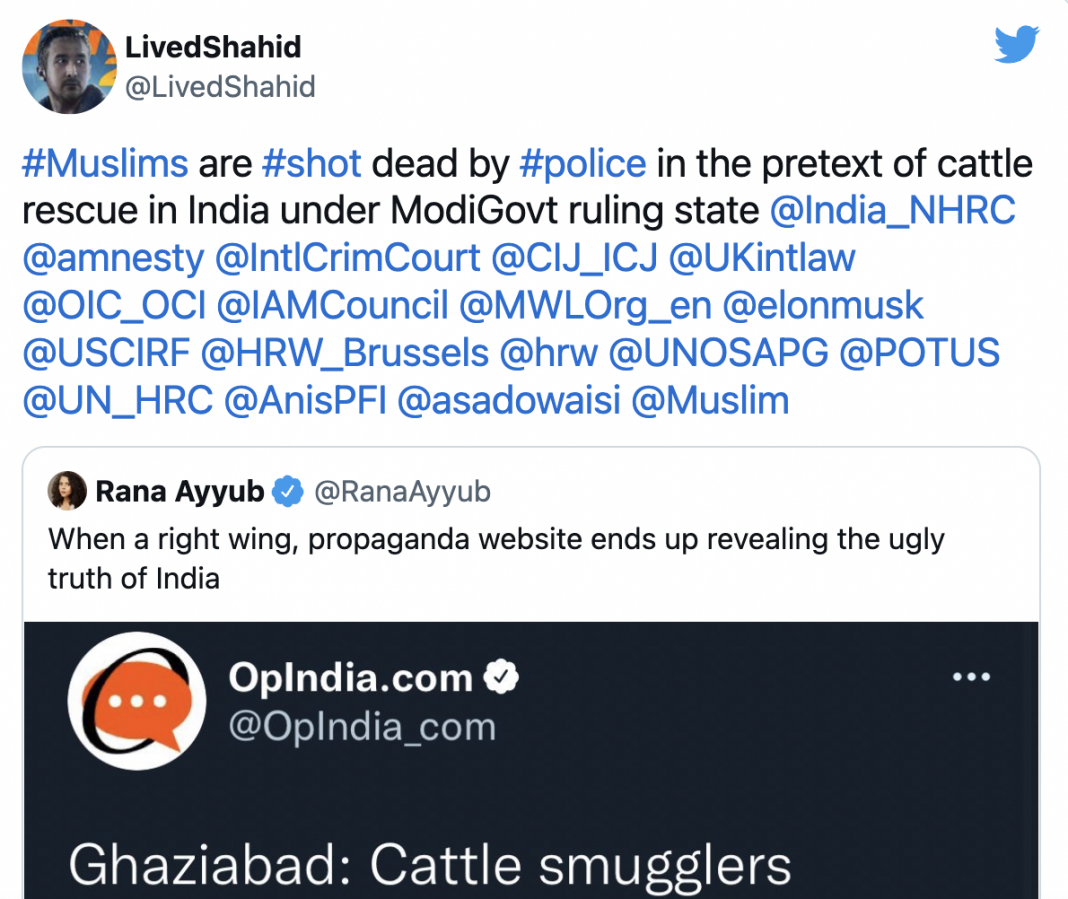The image size is (1068, 899).
Task: Visit the @India_NHRC mention
Action: tap(892, 210)
